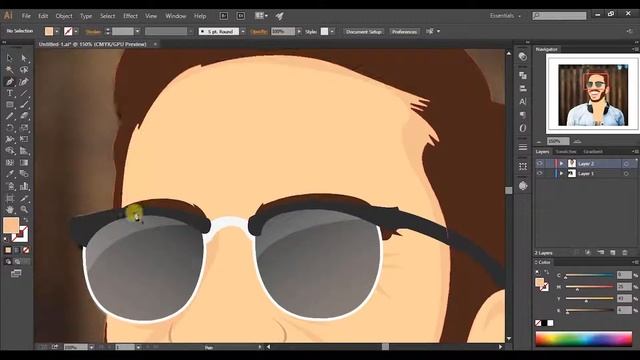Click the Document Setup button
The height and width of the screenshot is (360, 640).
pos(363,31)
